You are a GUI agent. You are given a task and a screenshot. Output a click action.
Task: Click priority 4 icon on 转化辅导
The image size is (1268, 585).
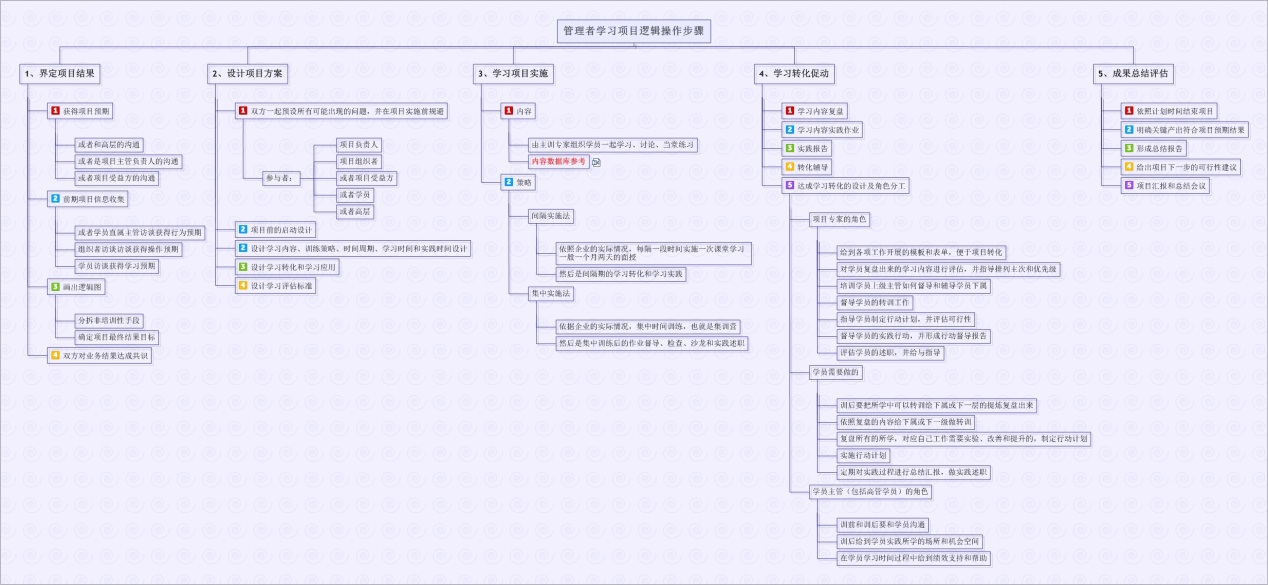point(789,167)
